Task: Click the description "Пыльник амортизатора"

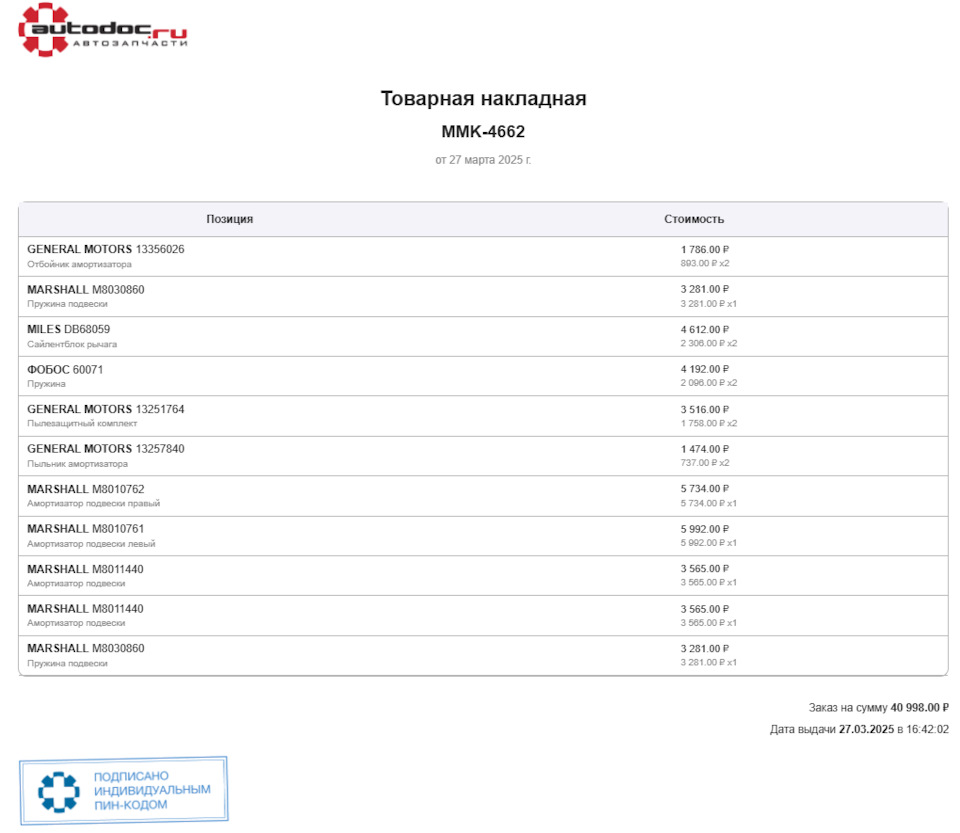Action: [x=77, y=464]
